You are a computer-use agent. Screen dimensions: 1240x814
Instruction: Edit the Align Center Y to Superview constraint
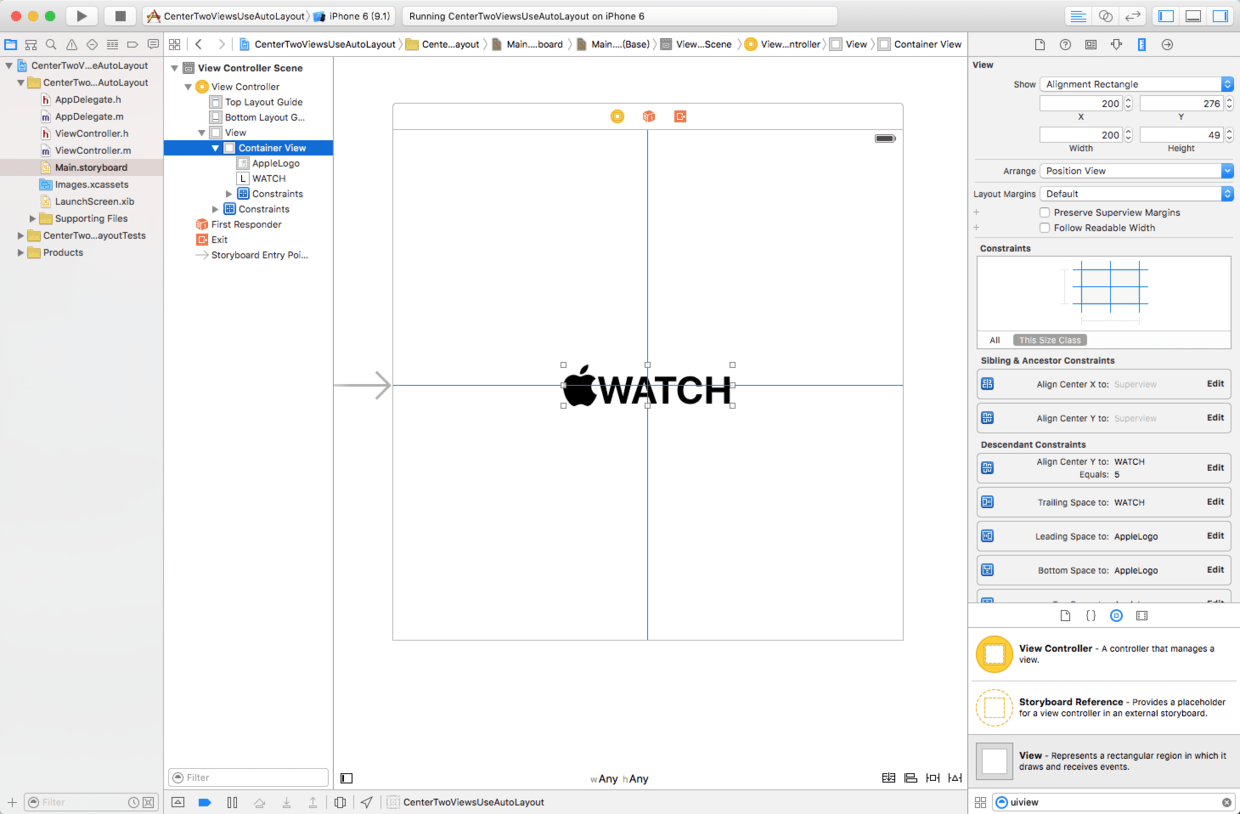(1215, 418)
